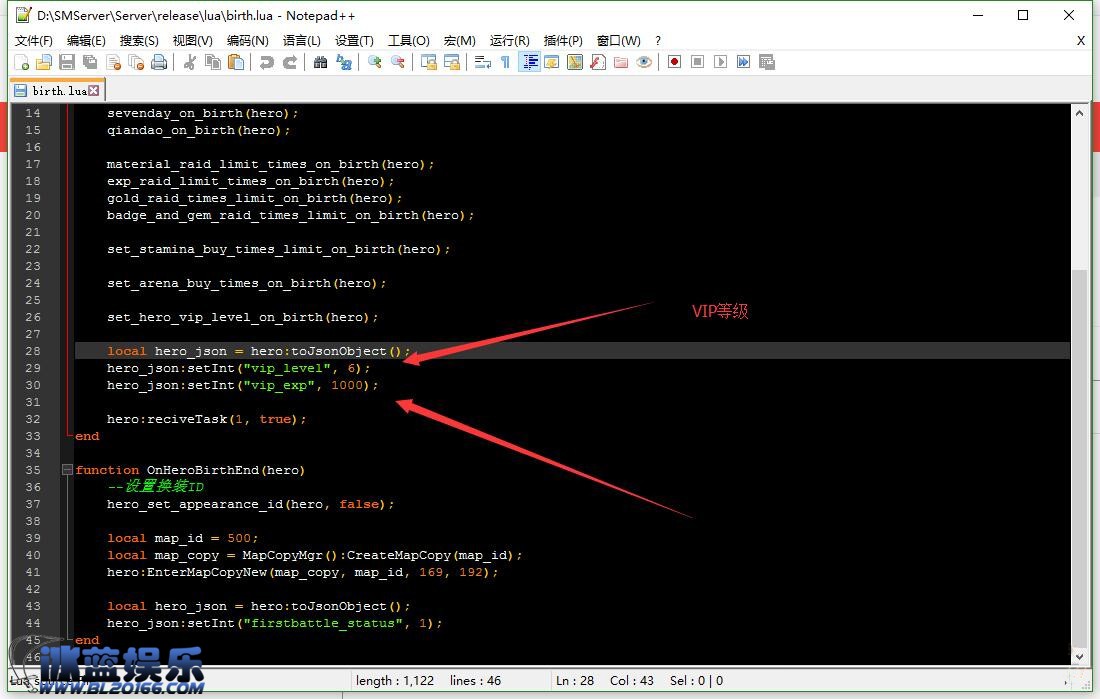The width and height of the screenshot is (1100, 699).
Task: Open the 文件(F) menu
Action: pos(34,41)
